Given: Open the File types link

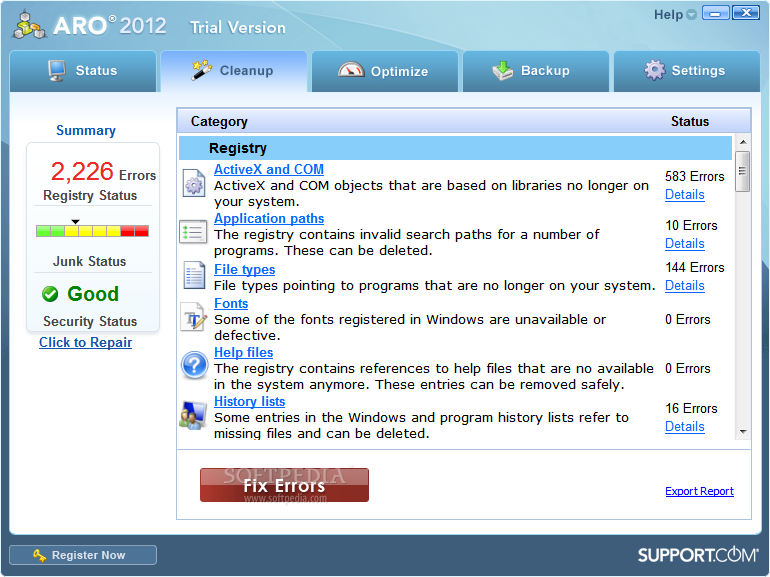Looking at the screenshot, I should [245, 270].
